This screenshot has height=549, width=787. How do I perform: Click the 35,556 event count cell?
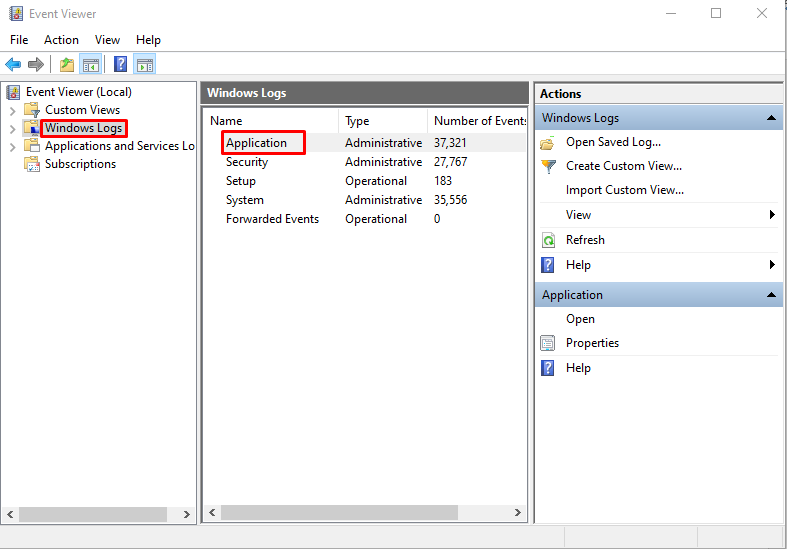(451, 200)
